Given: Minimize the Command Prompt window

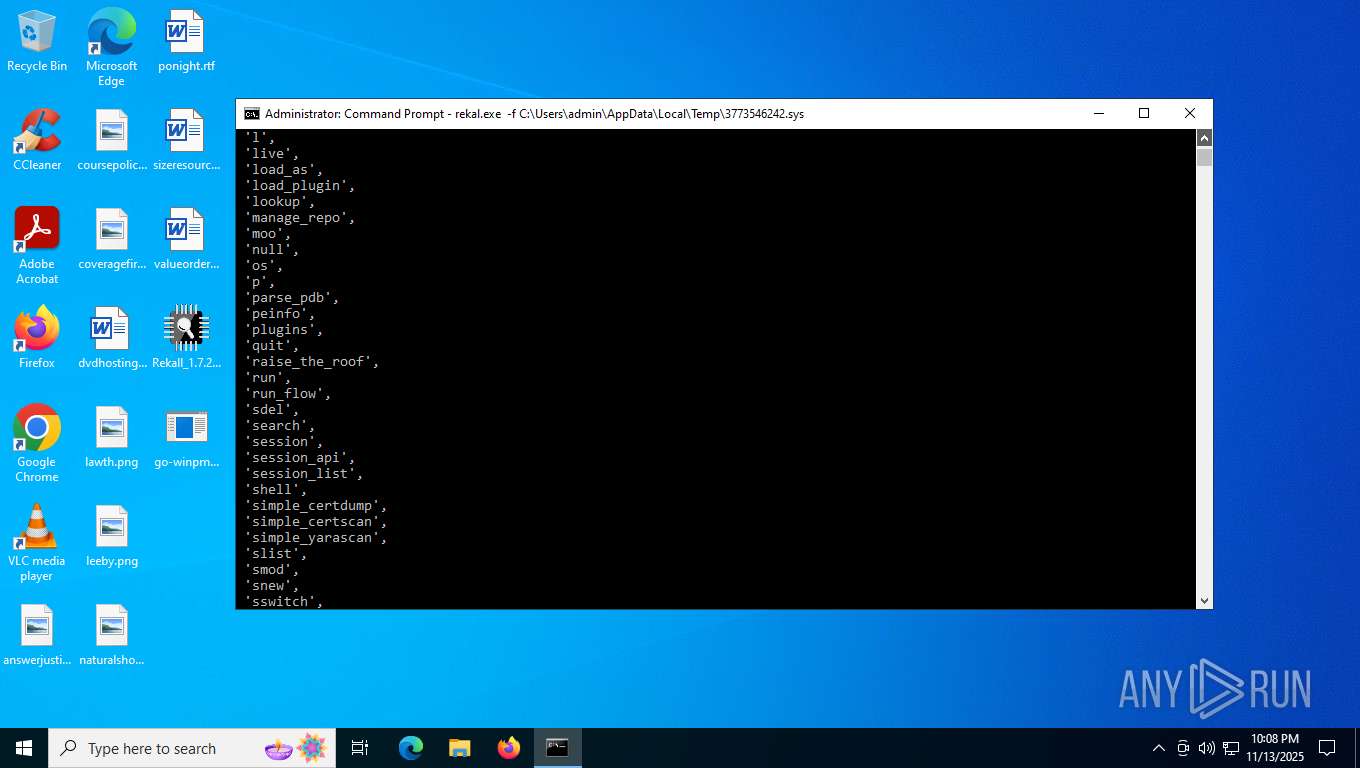Looking at the screenshot, I should [1098, 114].
